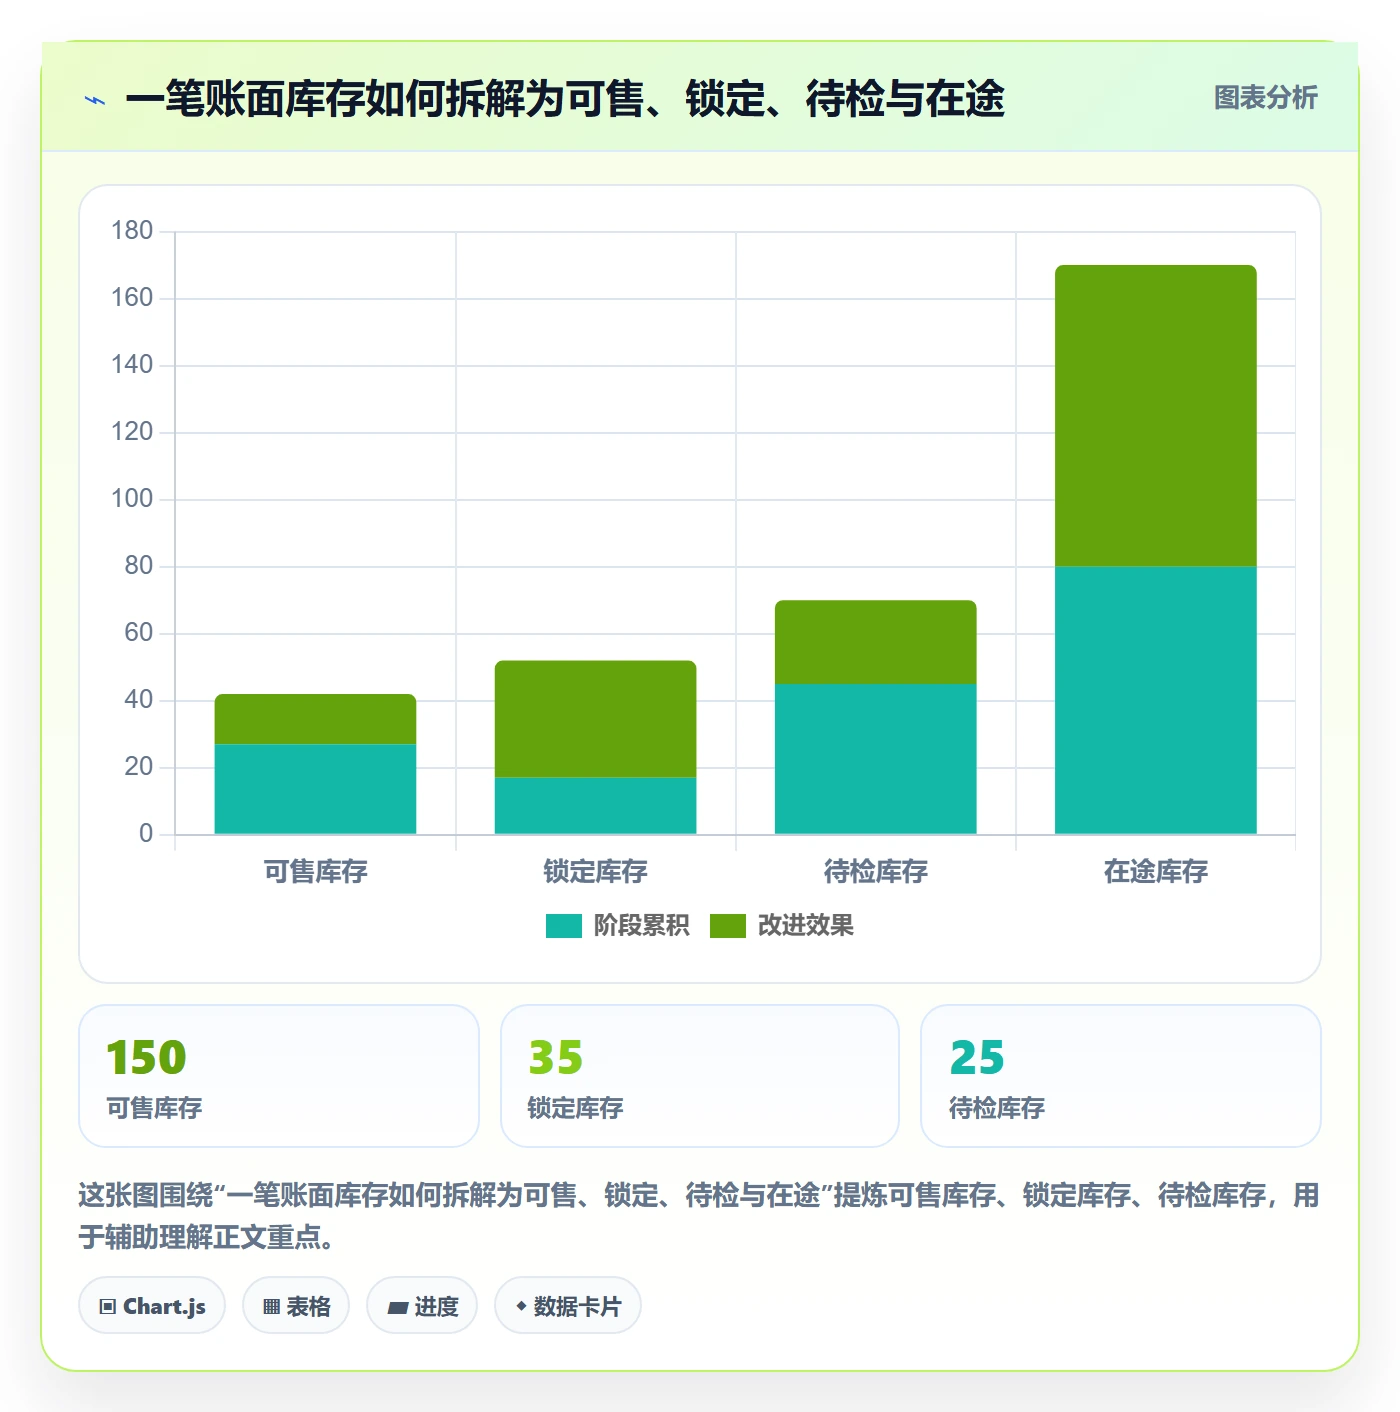Viewport: 1400px width, 1412px height.
Task: Click the 锁定库存 x-axis label
Action: click(596, 872)
